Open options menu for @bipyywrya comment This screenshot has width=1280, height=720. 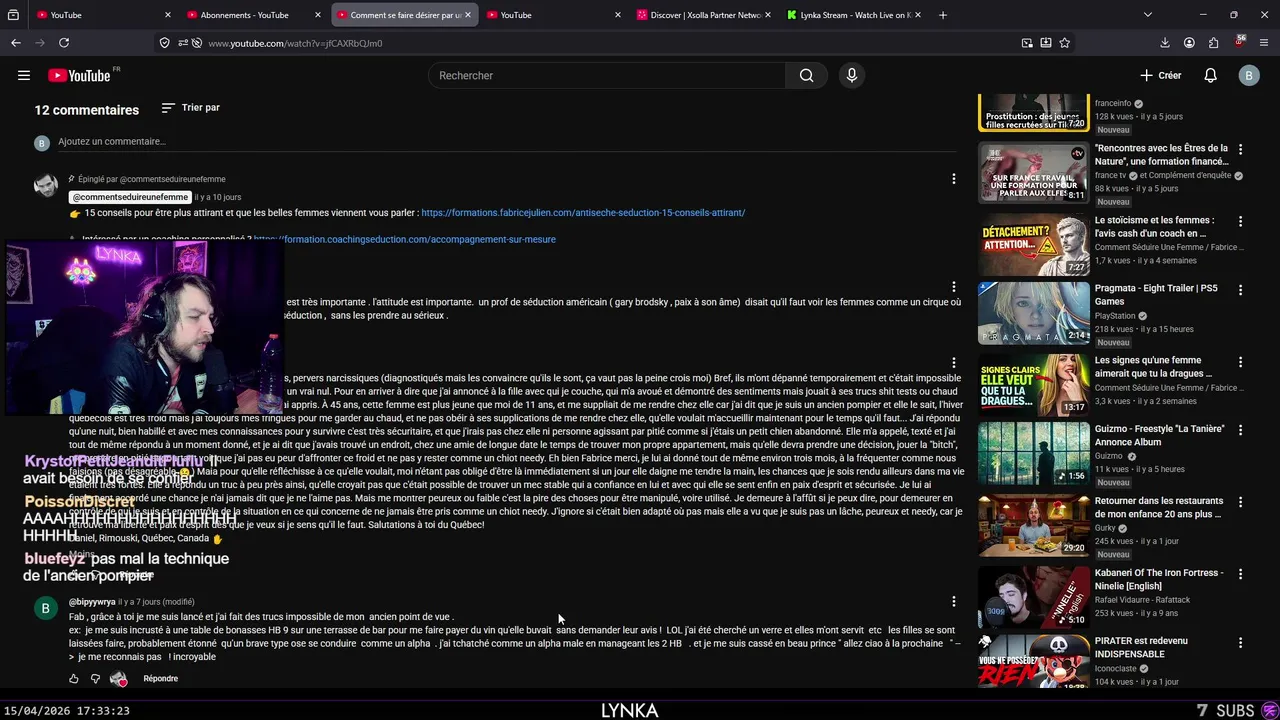[953, 602]
